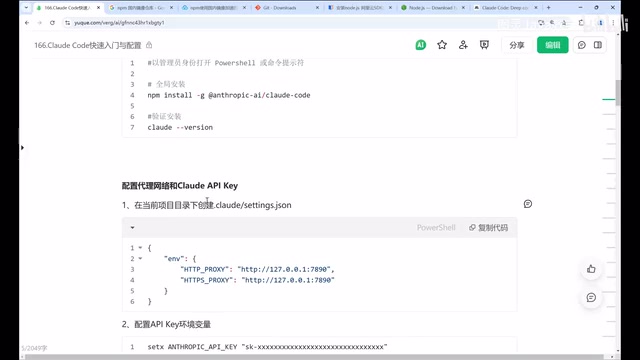Screen dimensions: 640x360
Task: Start presentation mode icon in header
Action: [484, 45]
